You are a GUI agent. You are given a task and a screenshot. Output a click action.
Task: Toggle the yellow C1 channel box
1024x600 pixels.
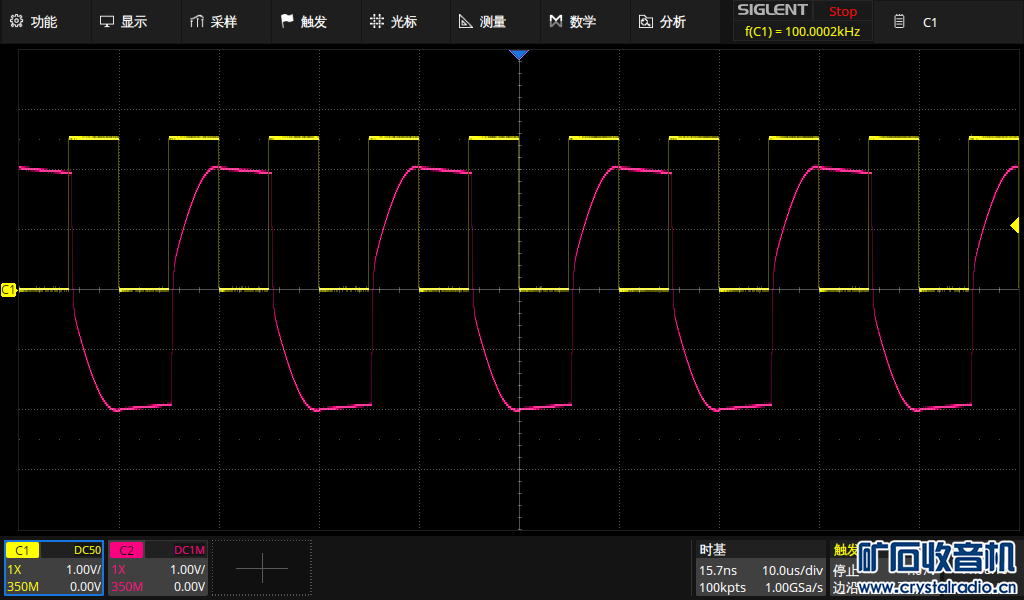22,550
